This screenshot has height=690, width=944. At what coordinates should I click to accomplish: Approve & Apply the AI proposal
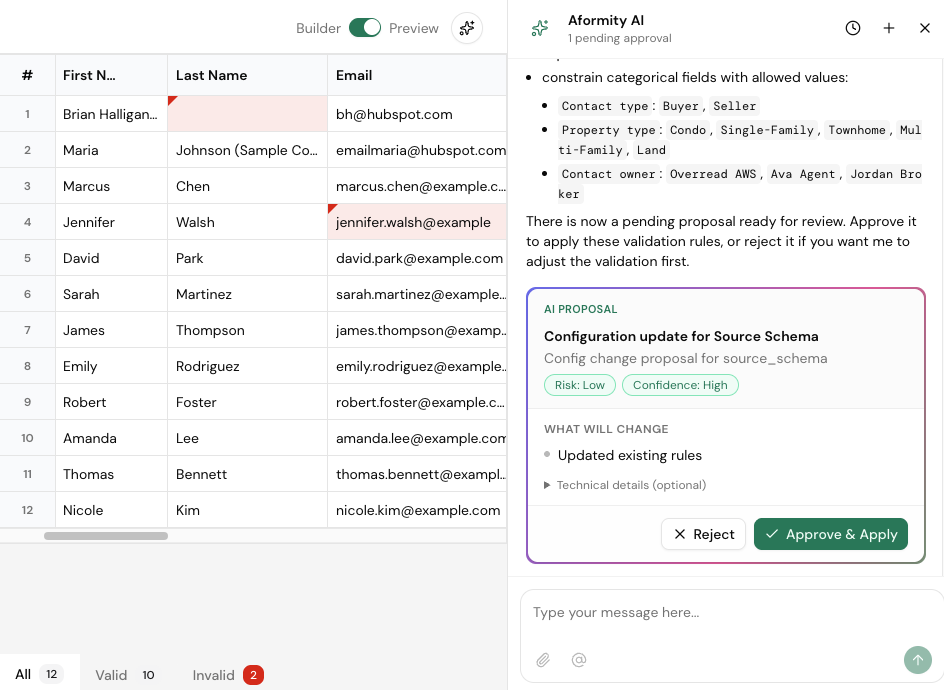click(831, 534)
